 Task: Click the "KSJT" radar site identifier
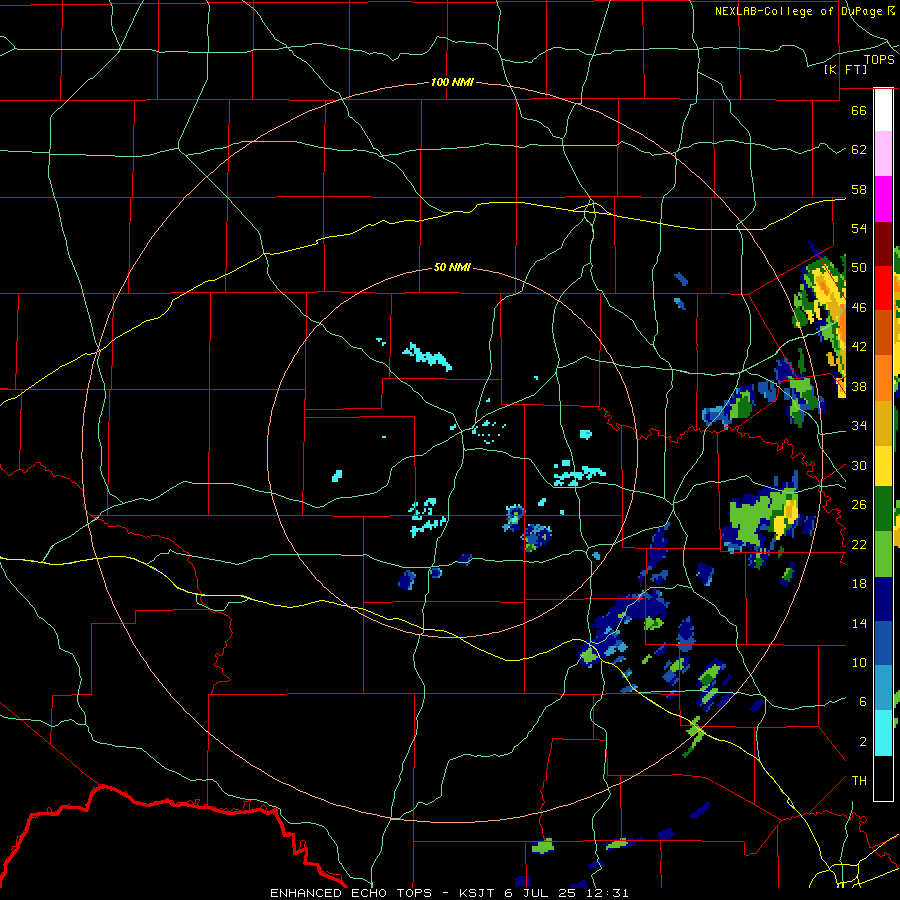(477, 893)
